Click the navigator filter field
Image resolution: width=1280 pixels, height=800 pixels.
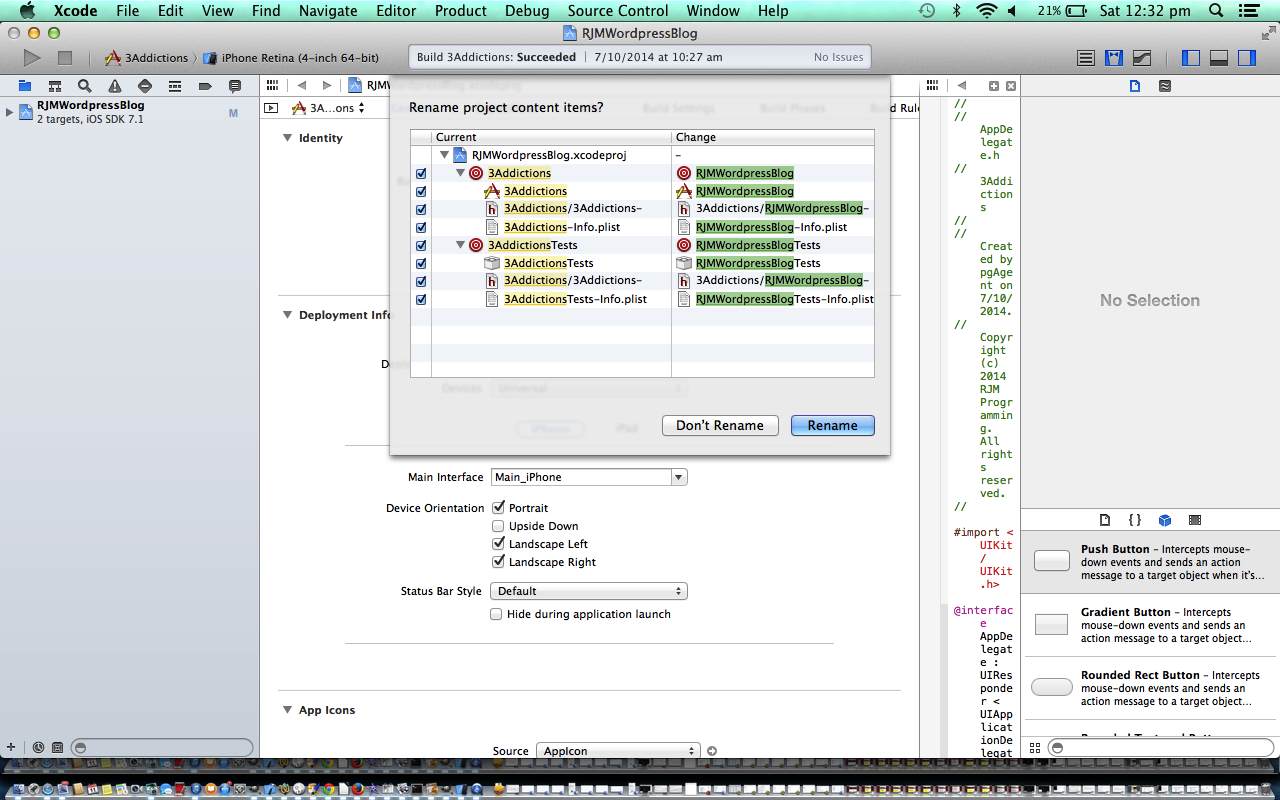pos(163,747)
